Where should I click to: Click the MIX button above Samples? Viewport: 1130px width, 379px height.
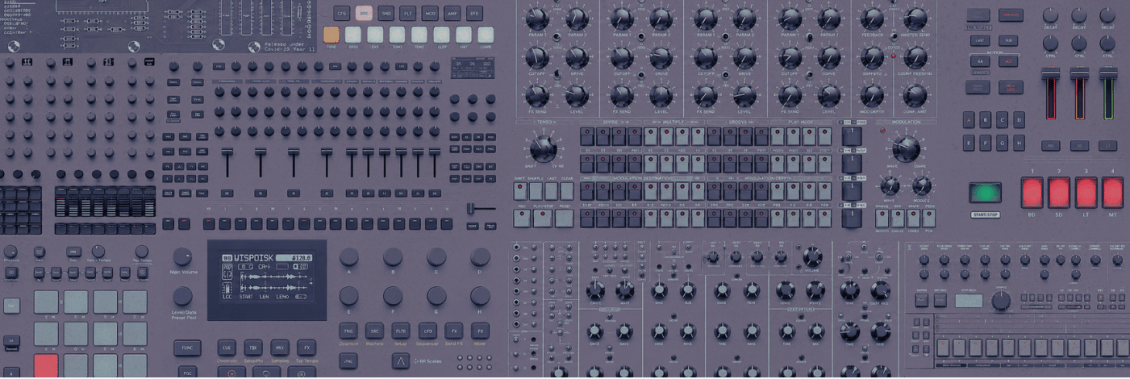point(280,346)
